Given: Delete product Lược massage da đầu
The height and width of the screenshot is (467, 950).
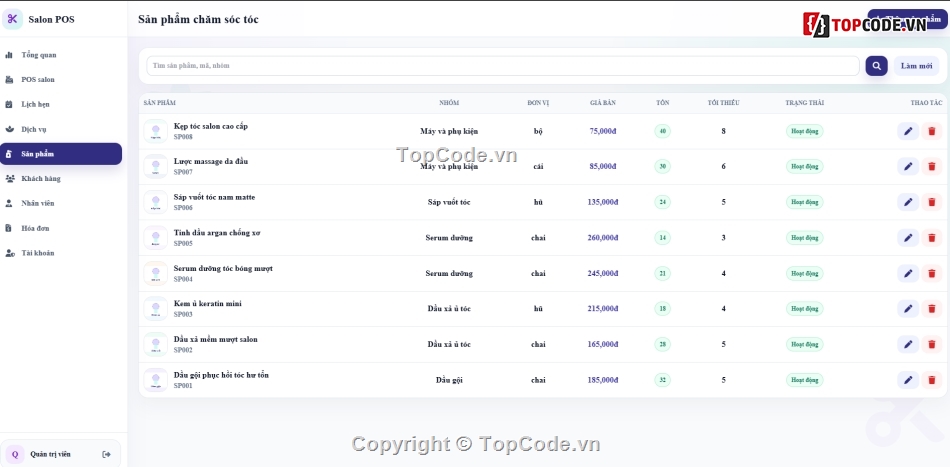Looking at the screenshot, I should (x=932, y=167).
